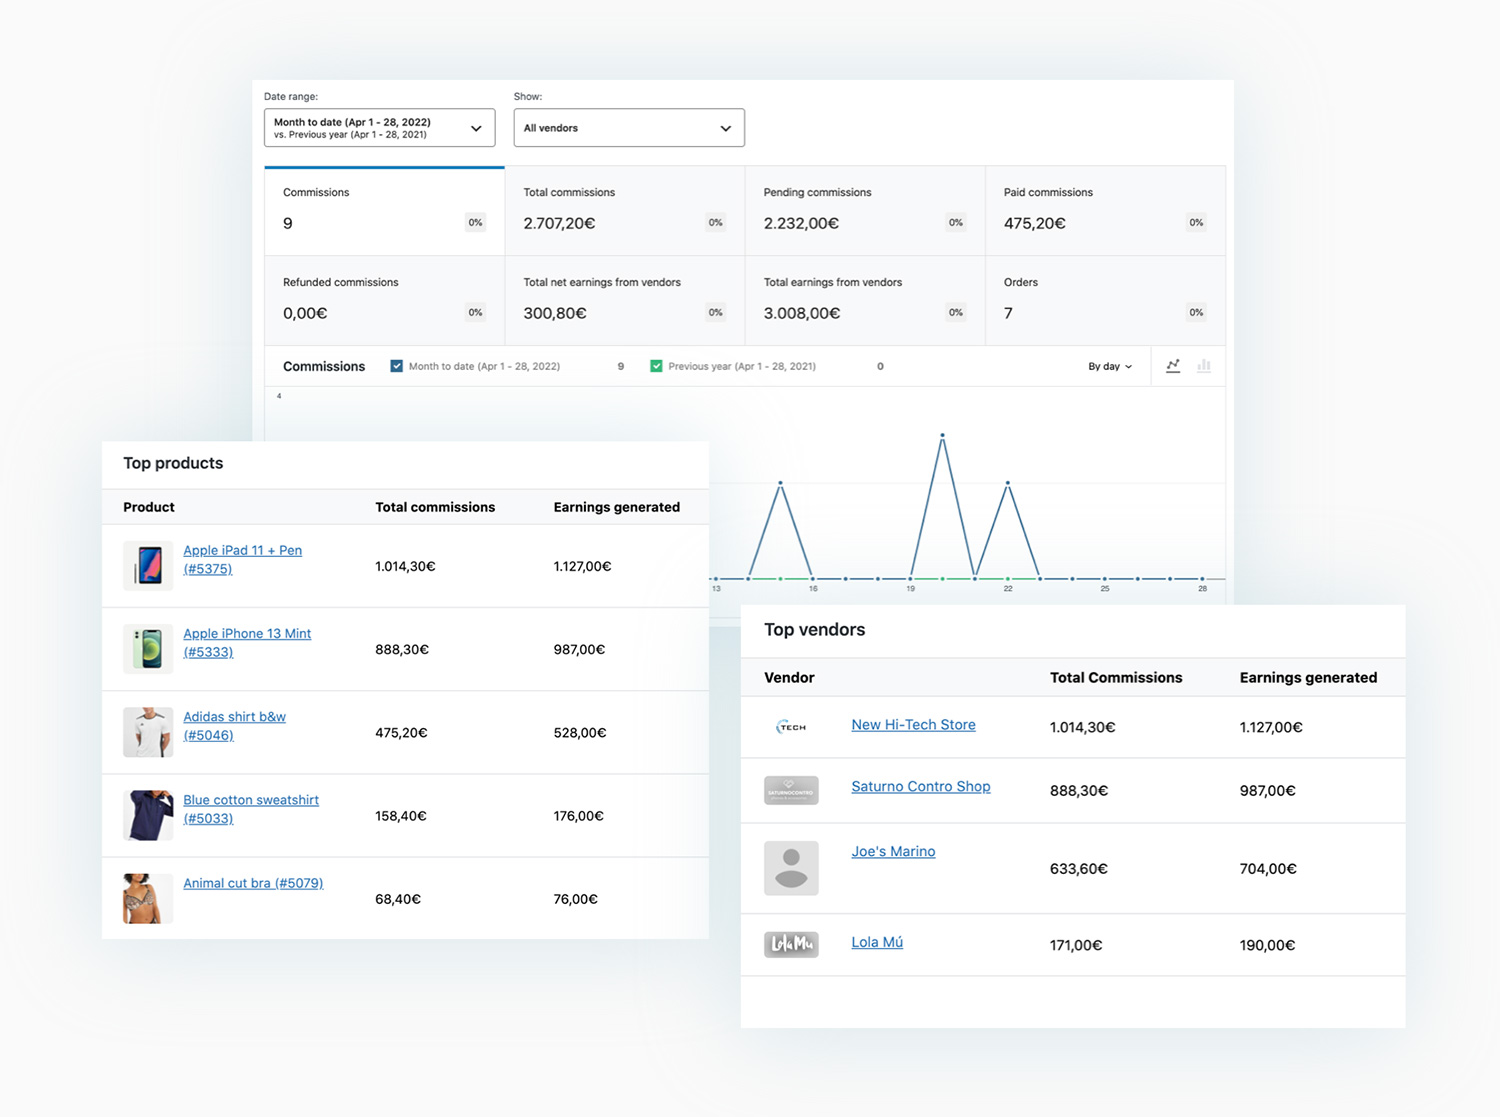Screen dimensions: 1500x1117
Task: Click the highest peak point on the chart
Action: coord(942,435)
